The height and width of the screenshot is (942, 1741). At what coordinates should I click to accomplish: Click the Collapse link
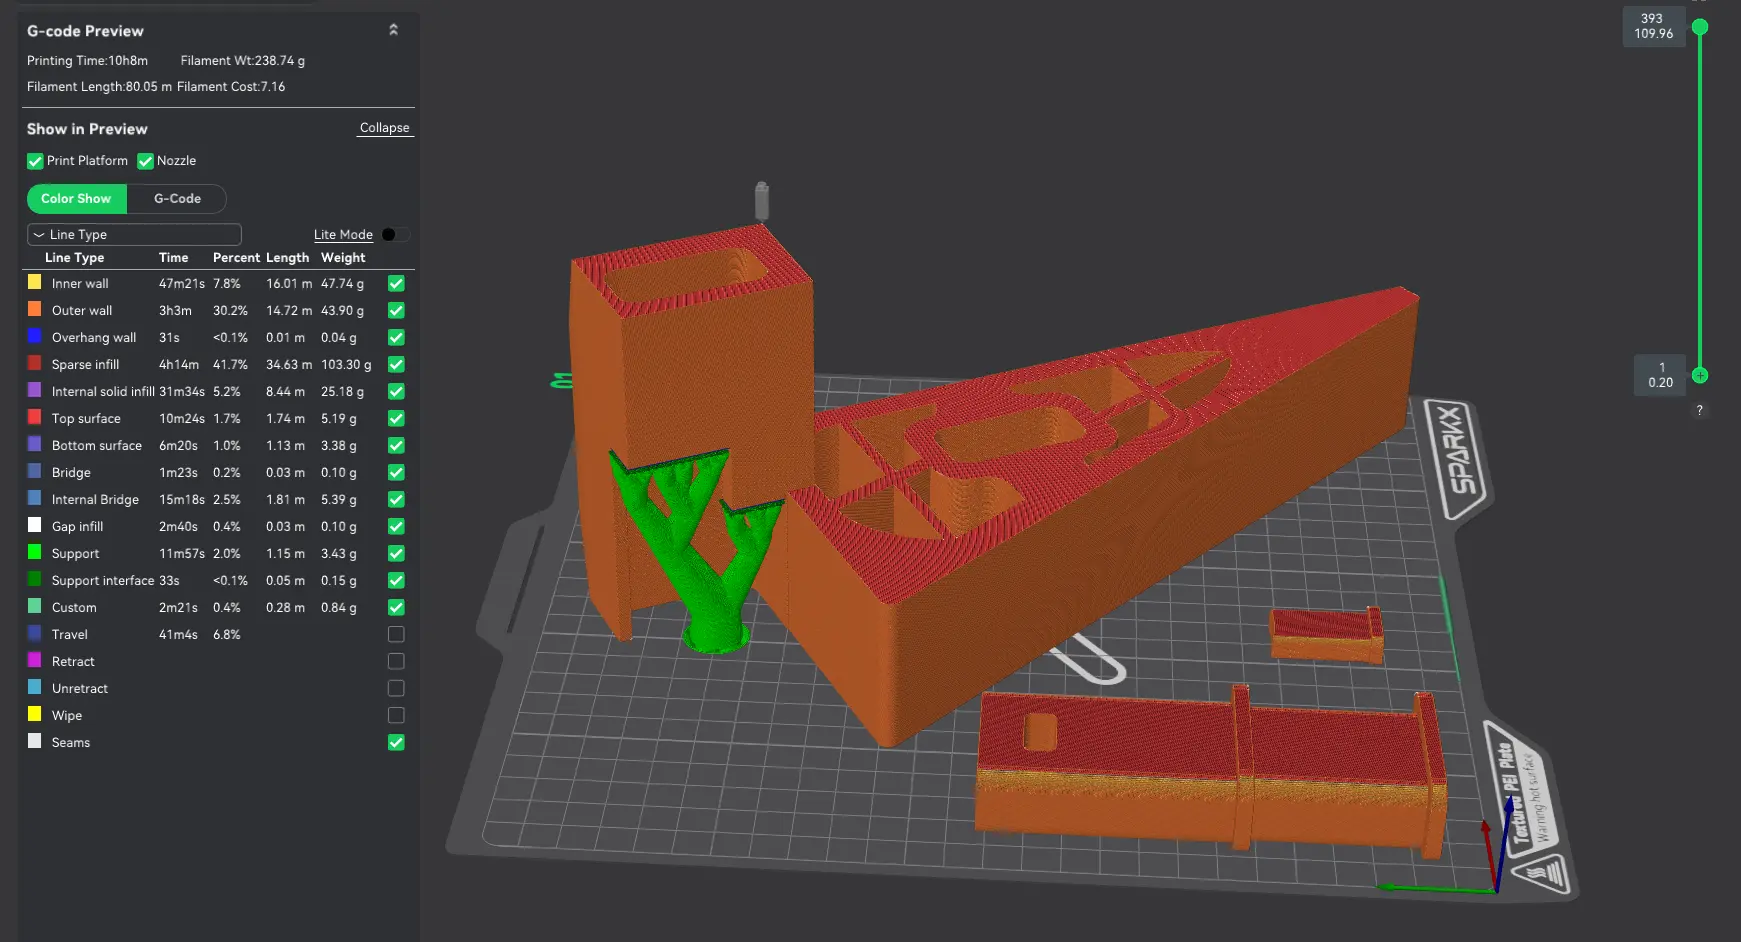pos(385,128)
